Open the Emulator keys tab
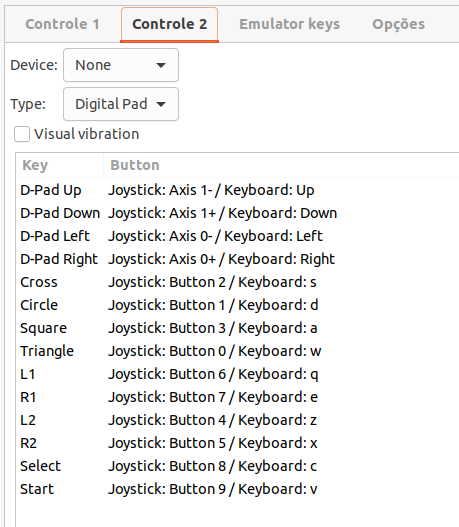Screen dimensions: 459x527 [289, 24]
